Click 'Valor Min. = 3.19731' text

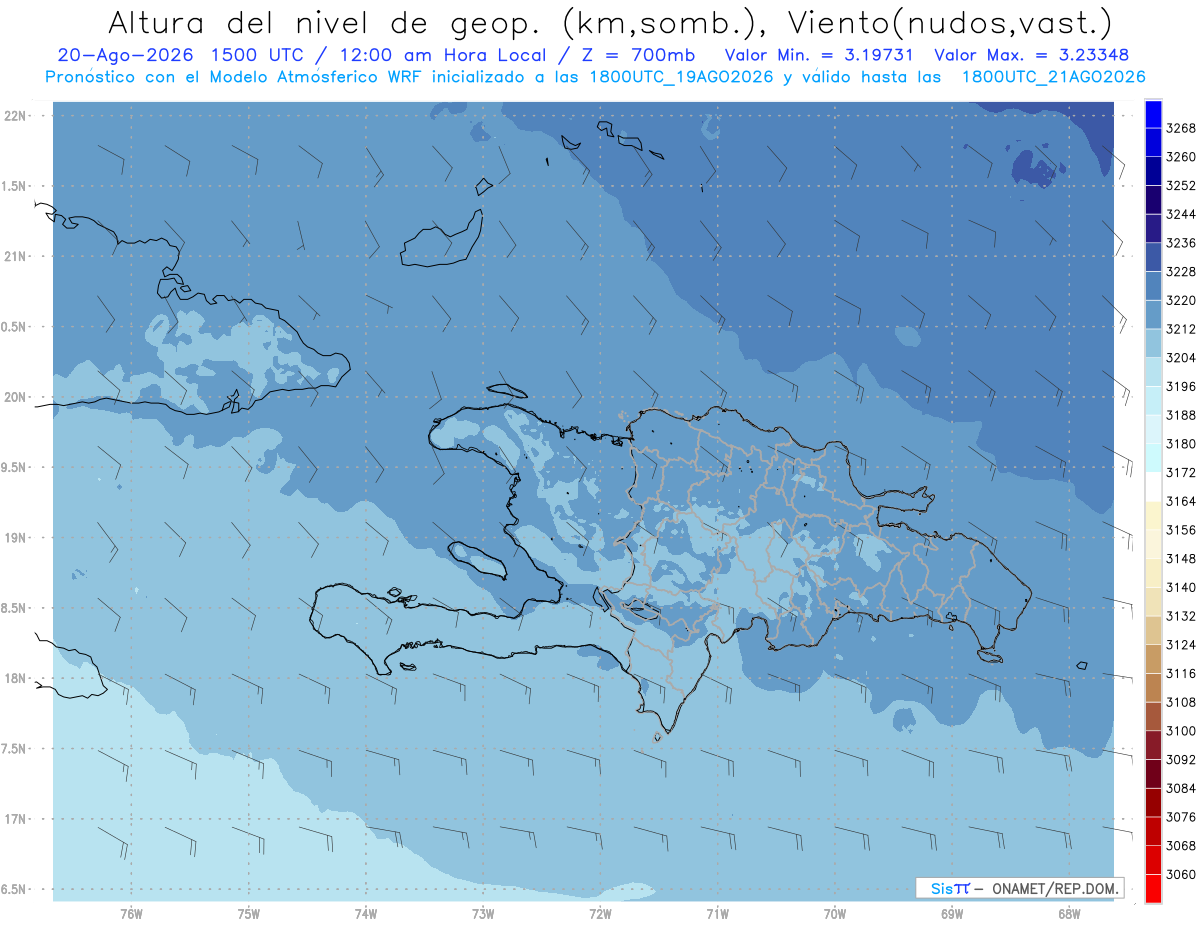[x=821, y=55]
